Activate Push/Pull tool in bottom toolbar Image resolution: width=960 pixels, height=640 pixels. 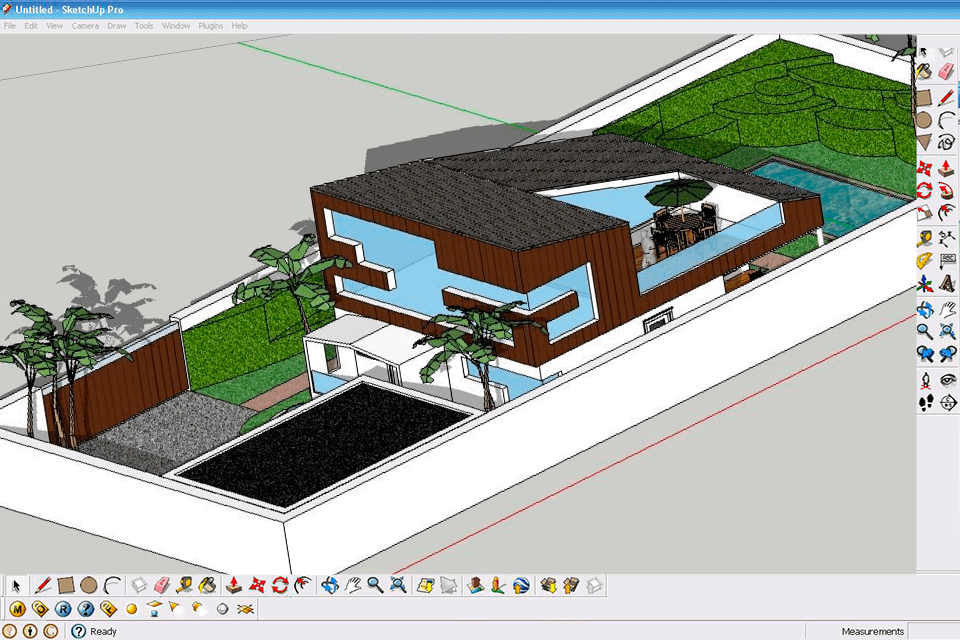coord(233,585)
